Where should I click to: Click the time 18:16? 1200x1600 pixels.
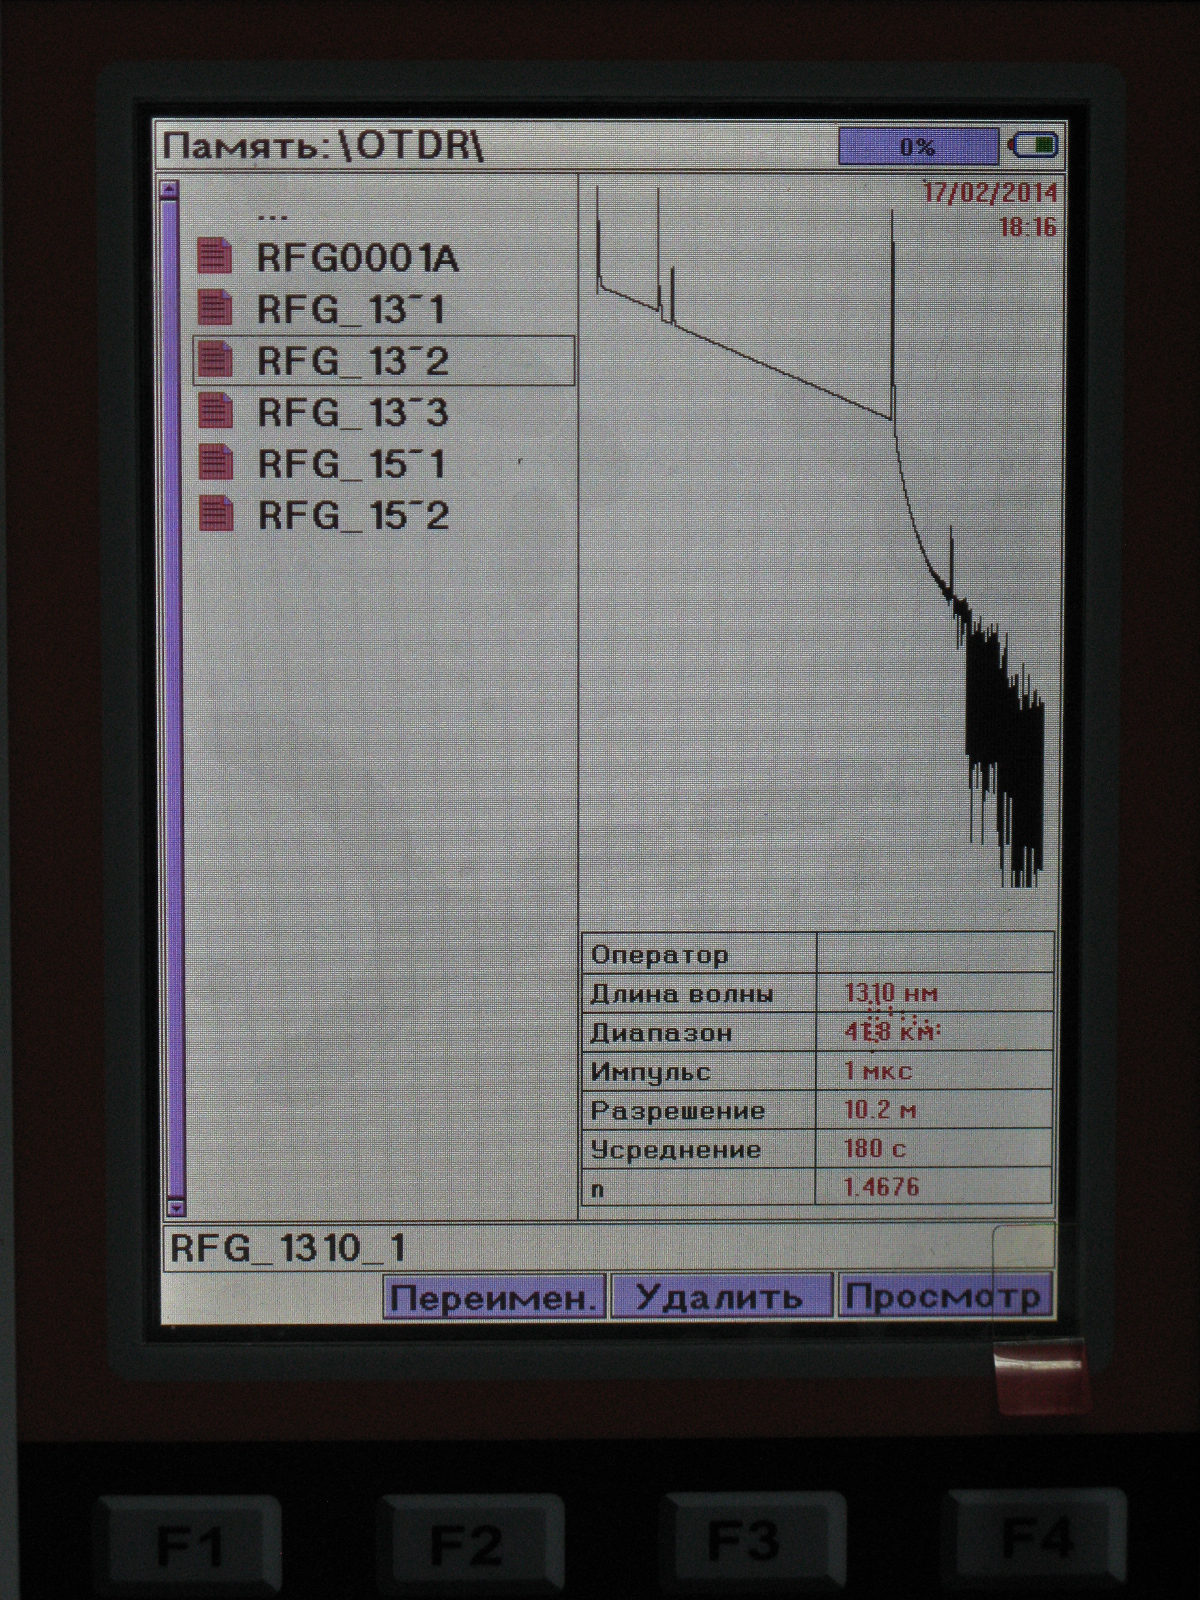click(x=1028, y=227)
